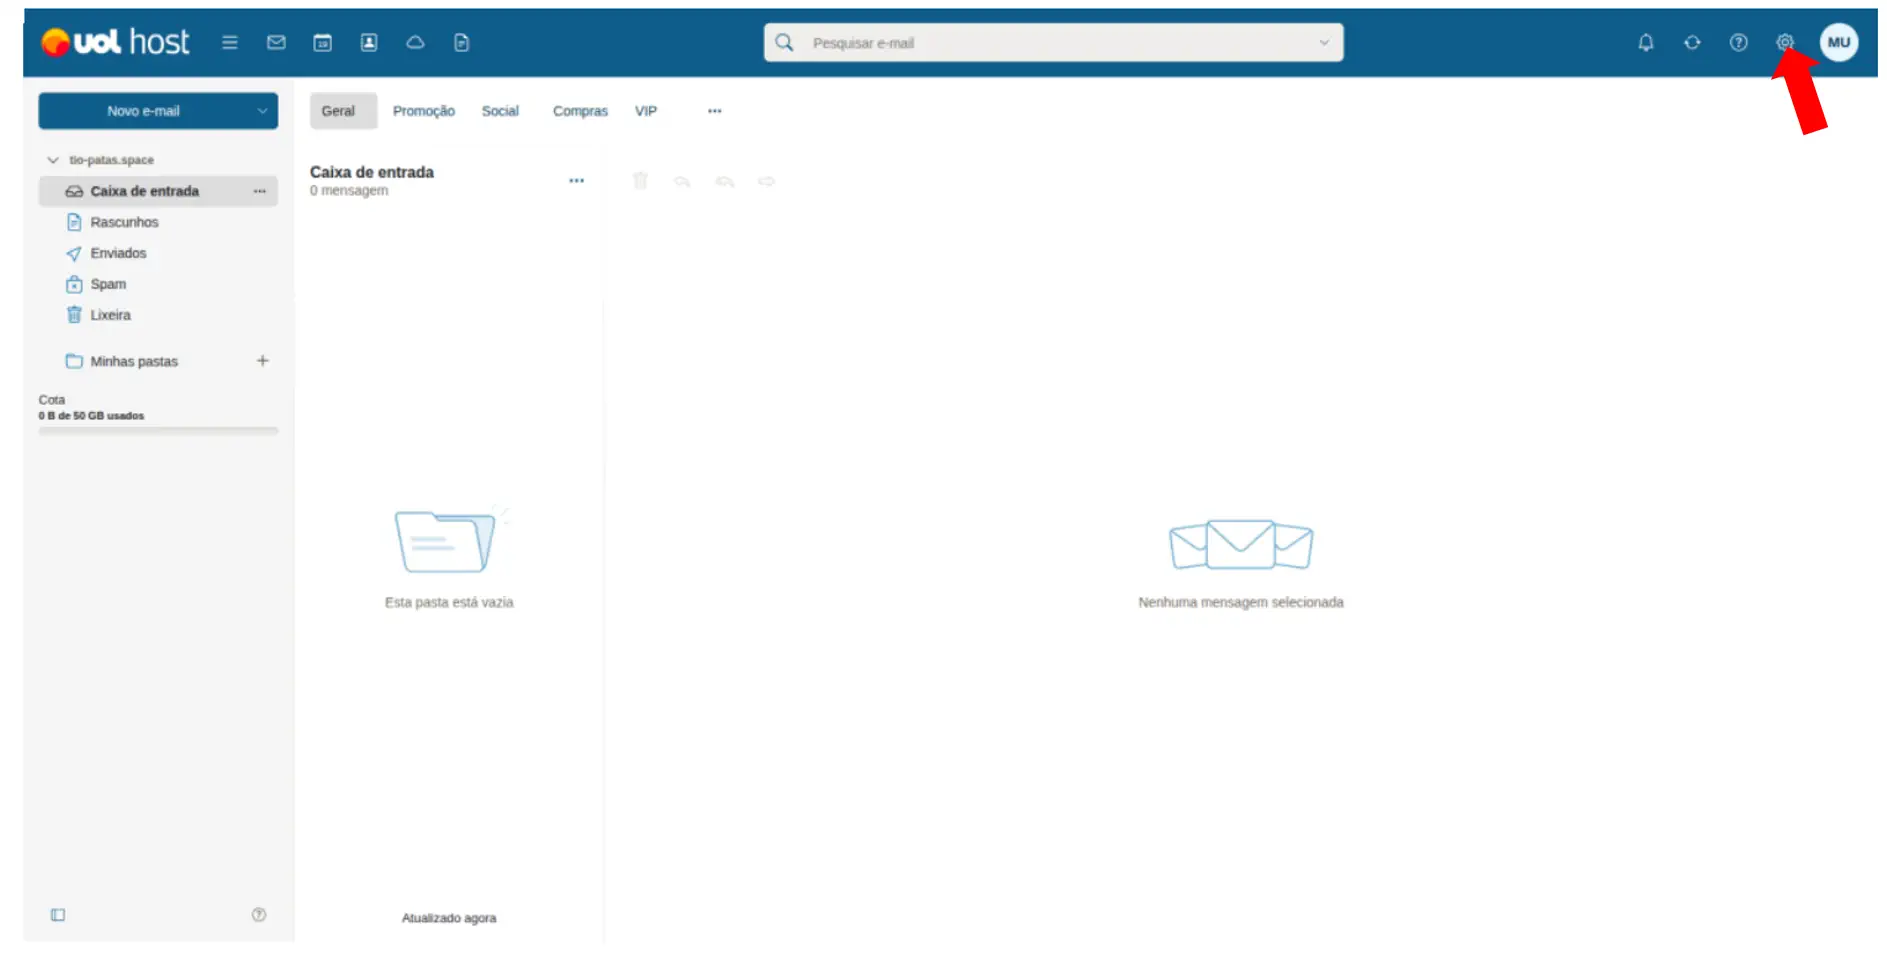Select Minhas pastas
The image size is (1887, 965).
pyautogui.click(x=134, y=361)
